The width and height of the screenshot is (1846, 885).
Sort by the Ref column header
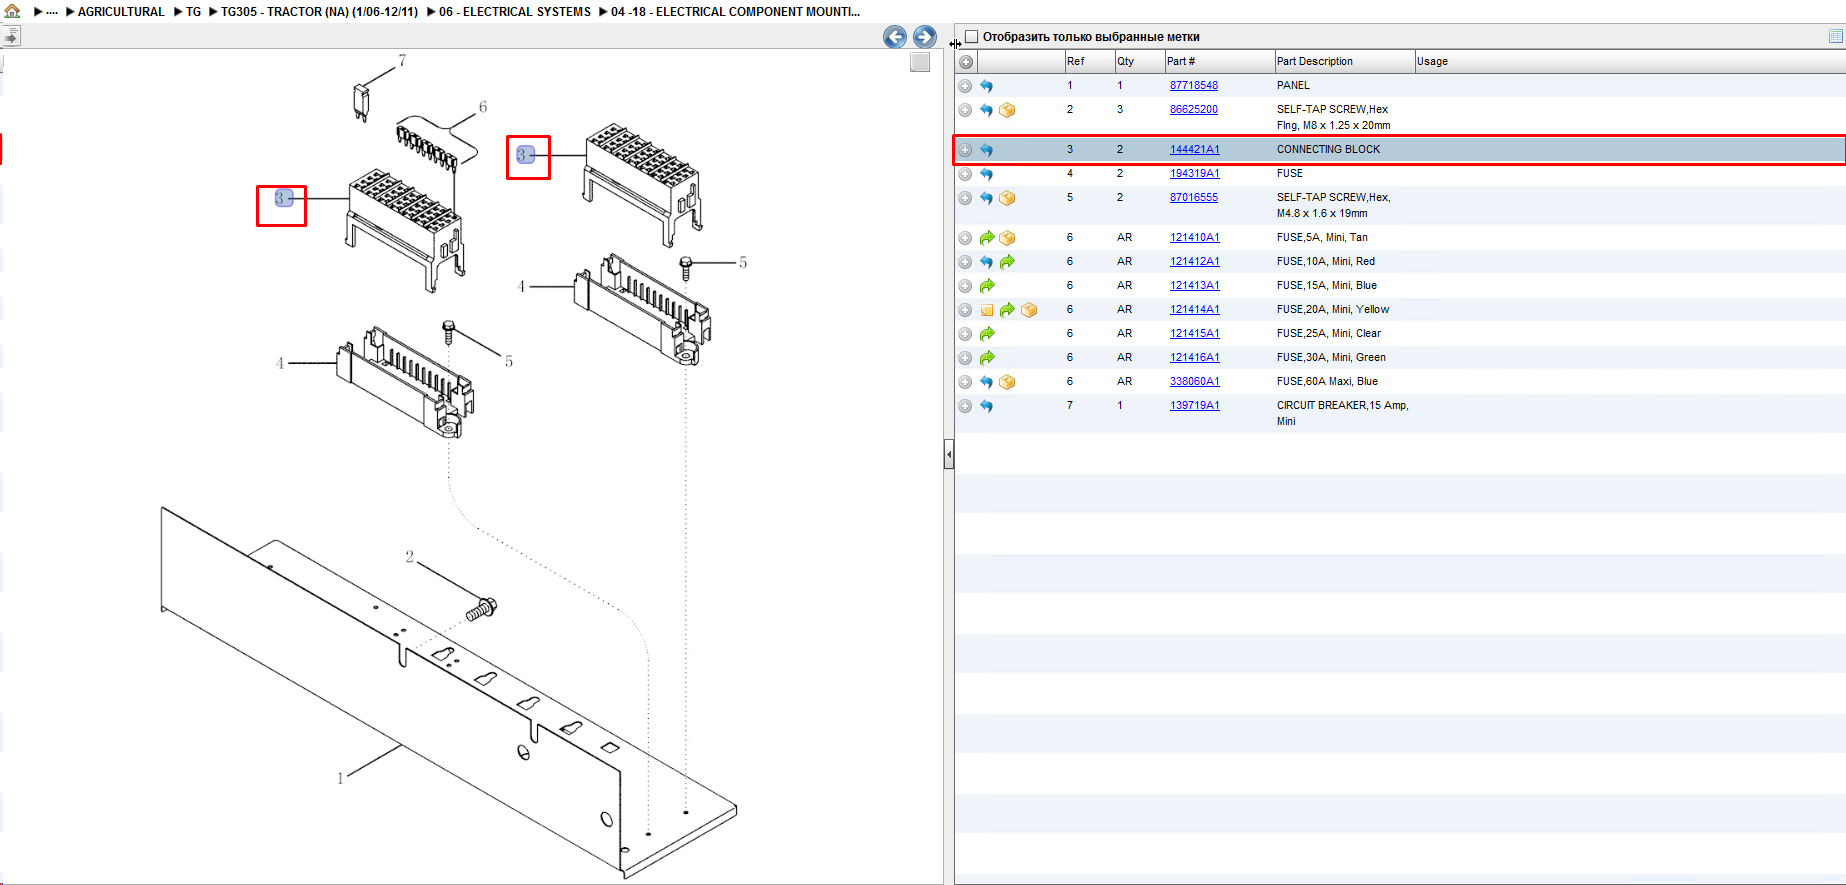(x=1090, y=62)
